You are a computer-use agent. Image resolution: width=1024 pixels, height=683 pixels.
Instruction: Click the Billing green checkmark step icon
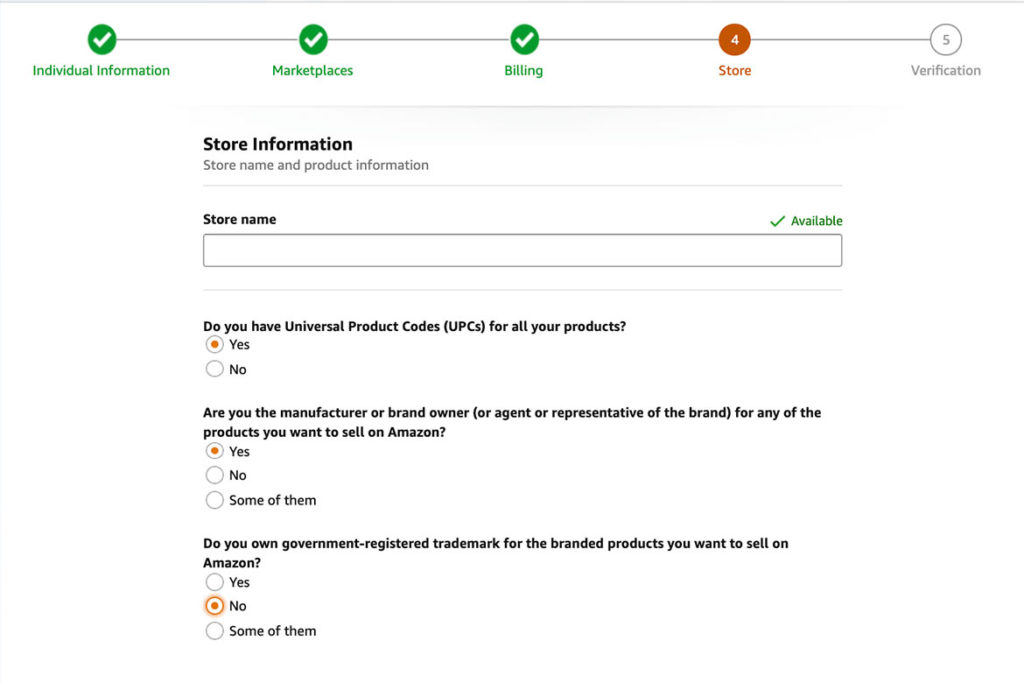pos(524,40)
